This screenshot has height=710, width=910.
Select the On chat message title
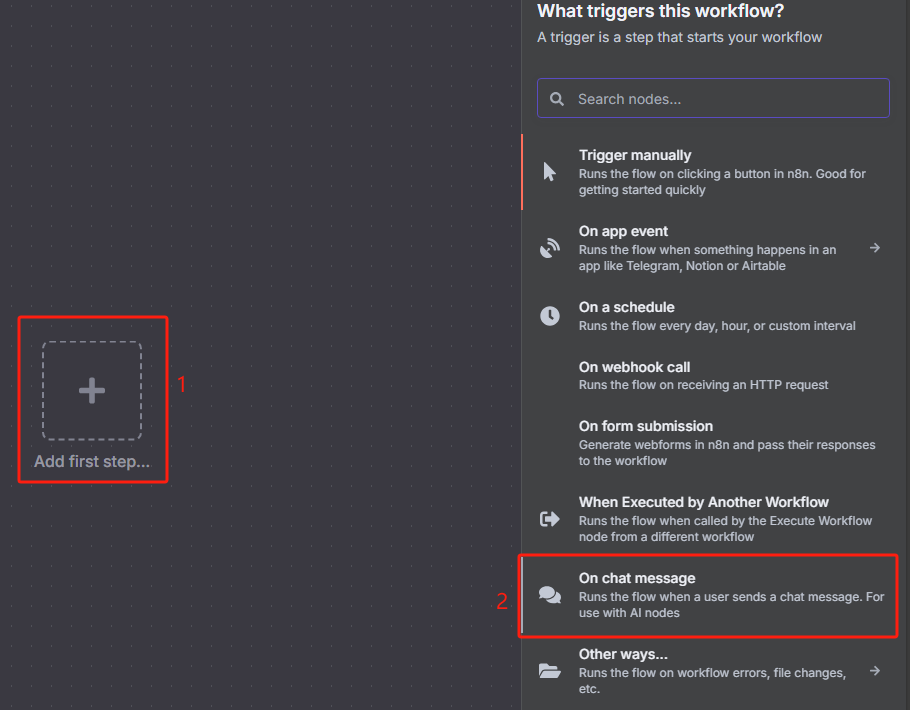637,578
